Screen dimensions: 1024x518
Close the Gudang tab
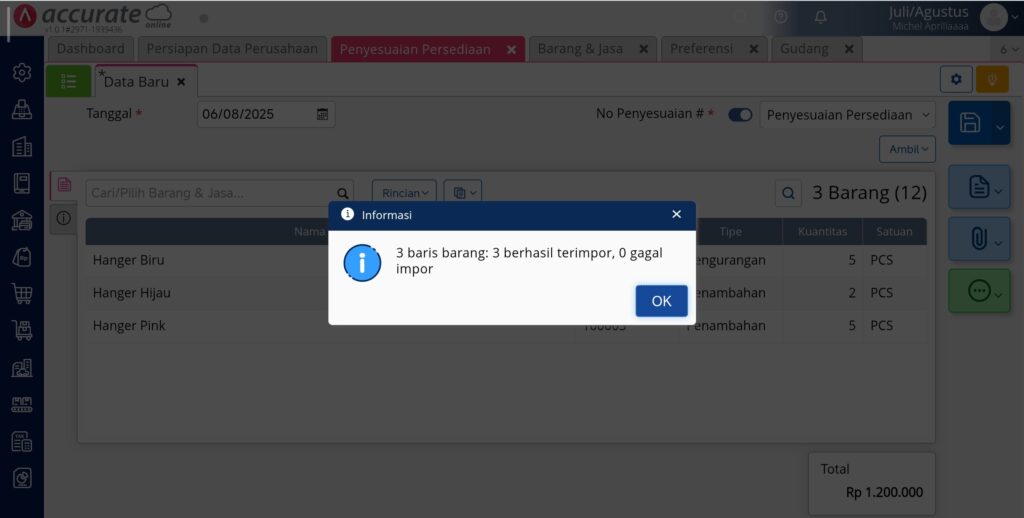849,49
